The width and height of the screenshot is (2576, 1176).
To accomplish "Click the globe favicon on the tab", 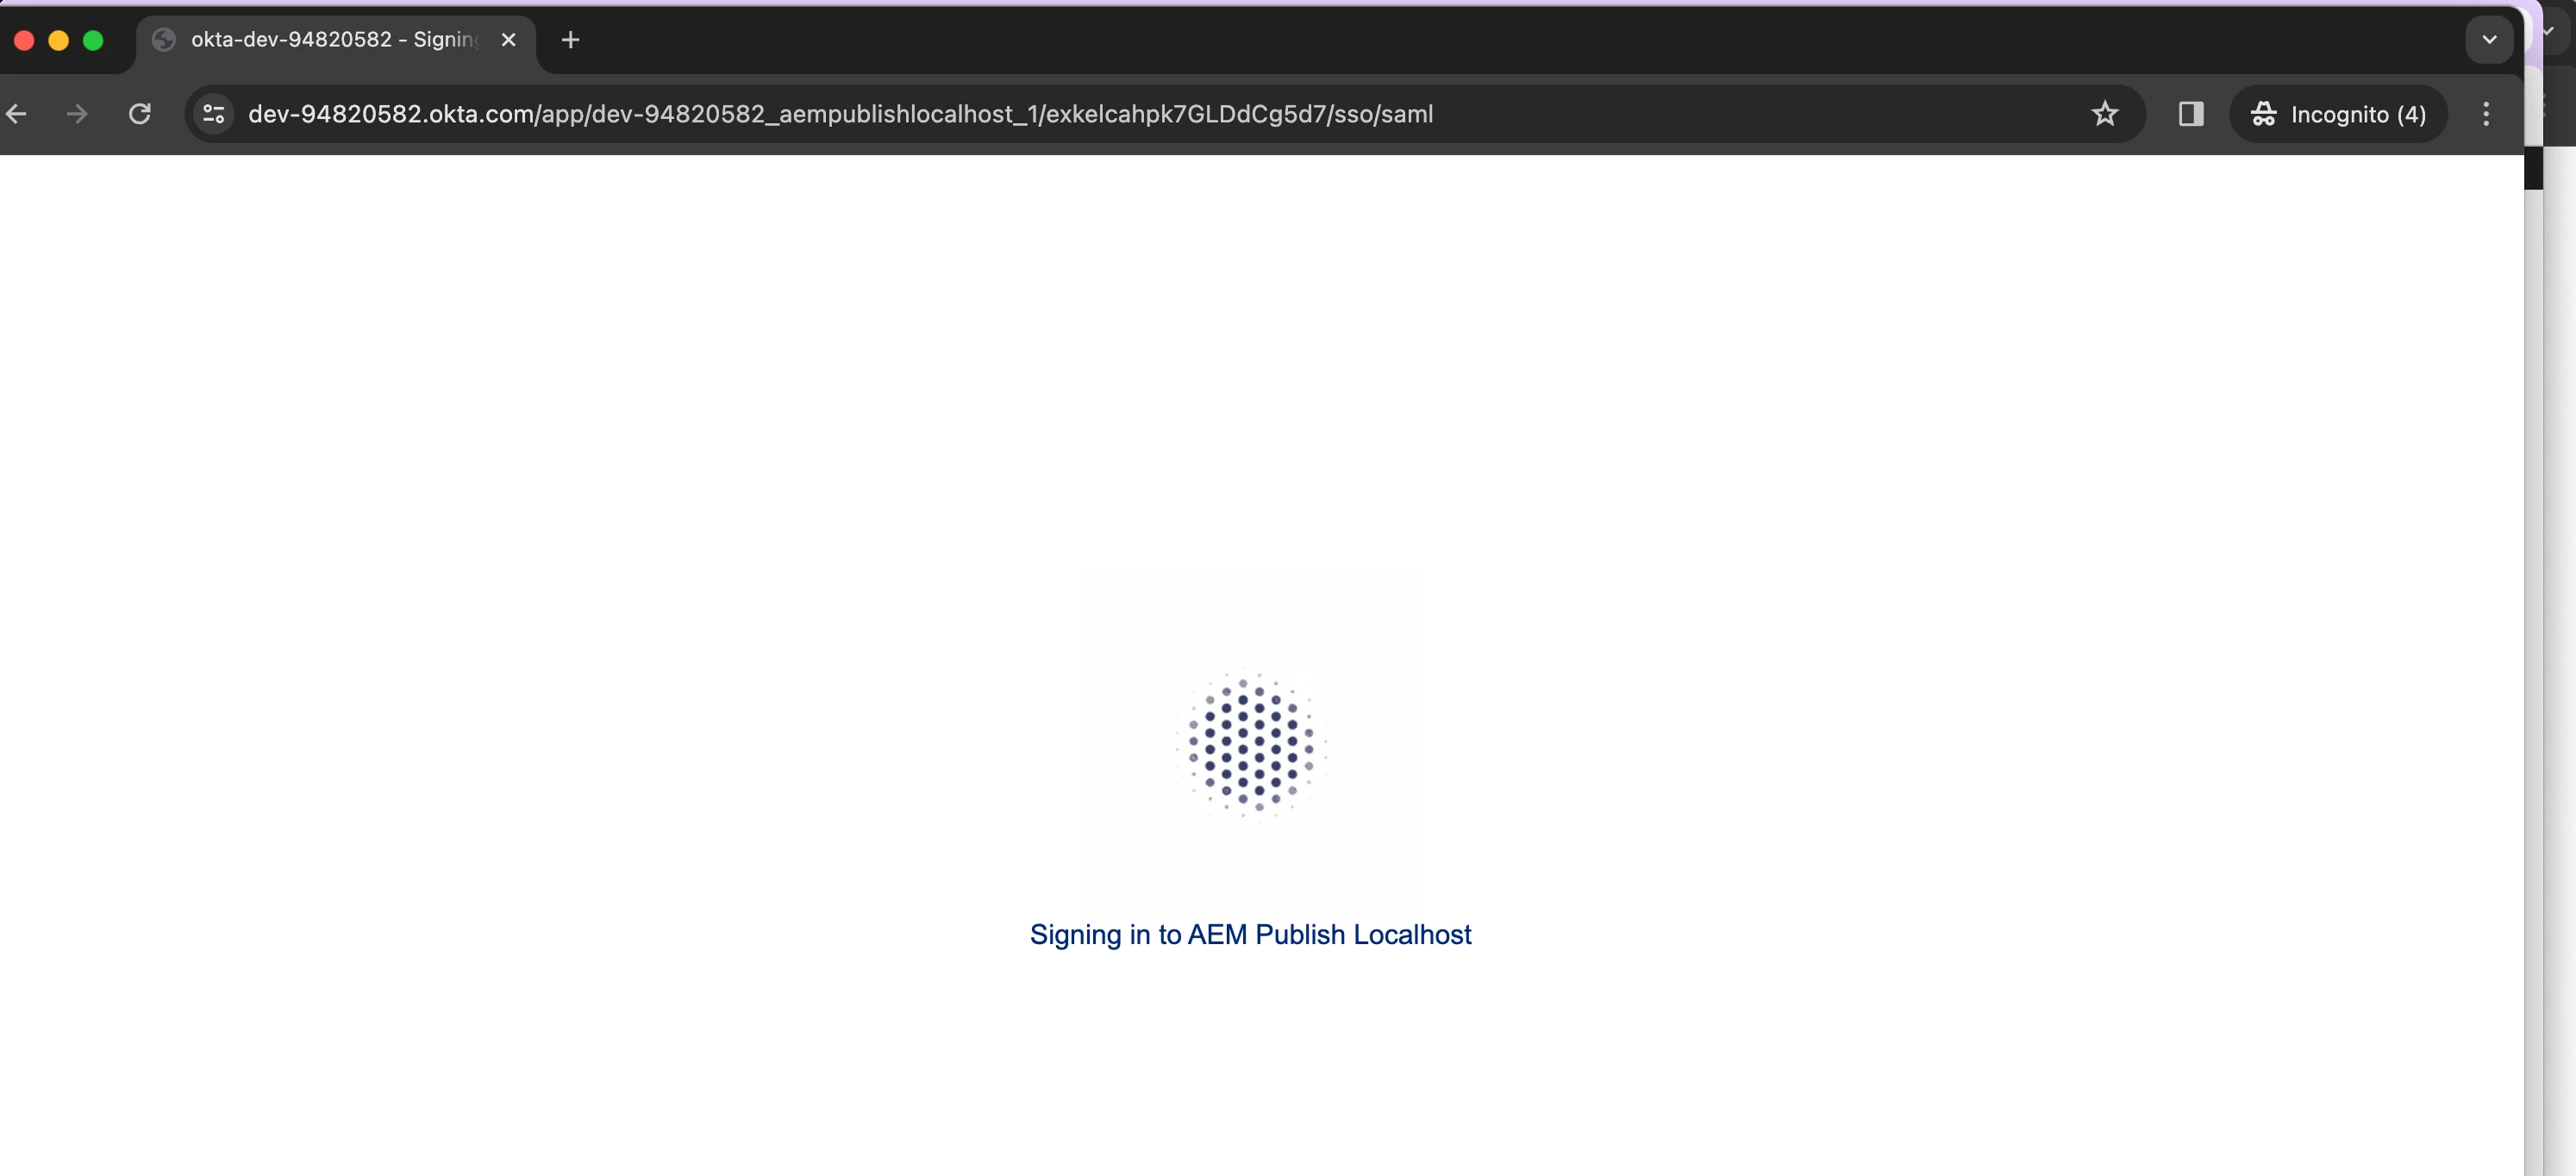I will [164, 40].
